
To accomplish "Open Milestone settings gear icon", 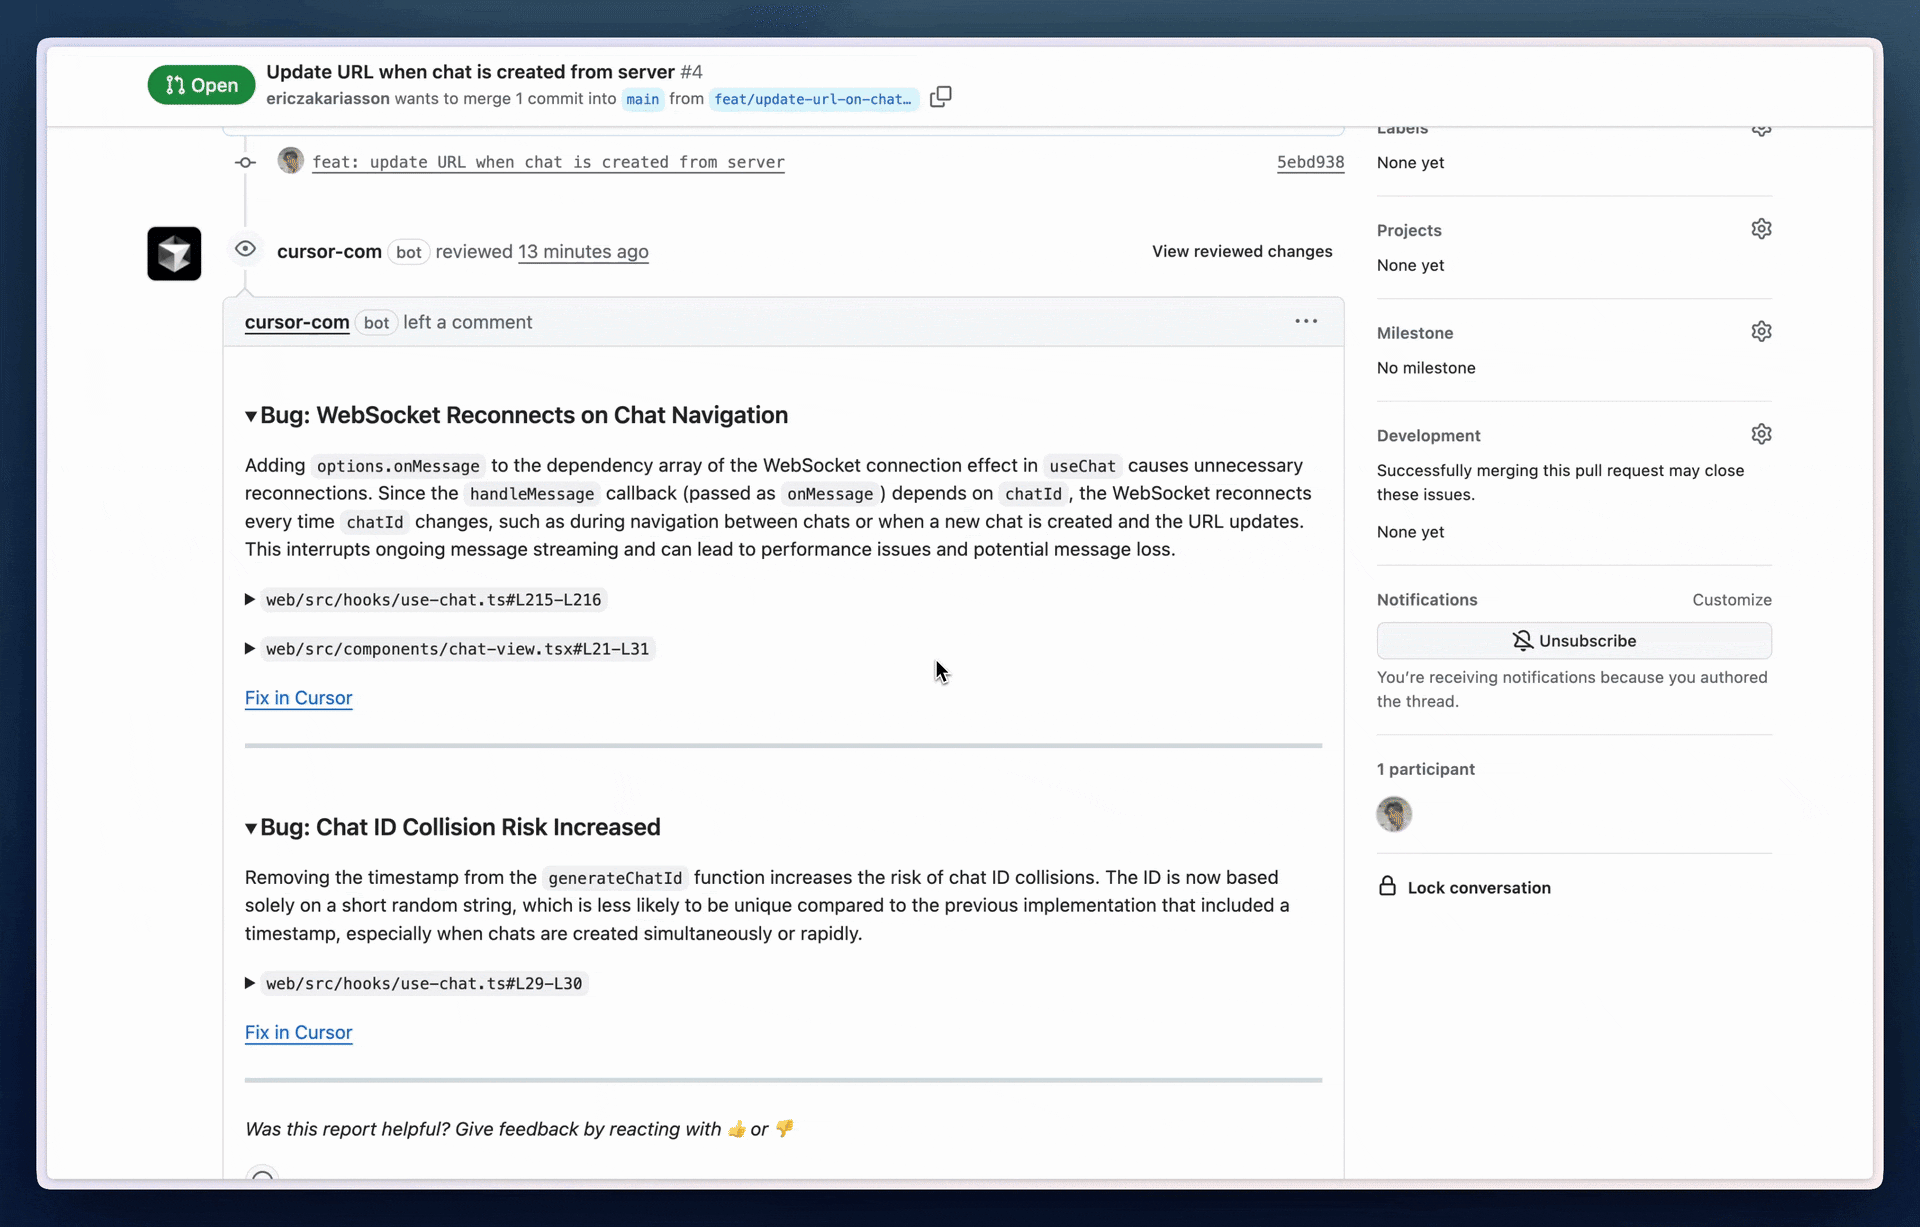I will (x=1761, y=331).
